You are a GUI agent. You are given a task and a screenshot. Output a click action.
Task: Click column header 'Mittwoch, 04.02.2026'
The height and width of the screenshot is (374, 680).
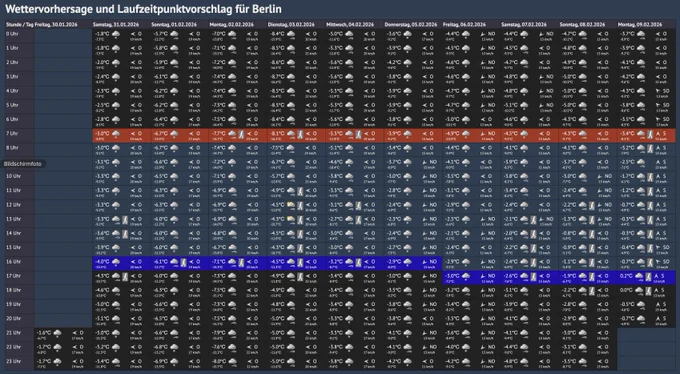click(x=350, y=25)
